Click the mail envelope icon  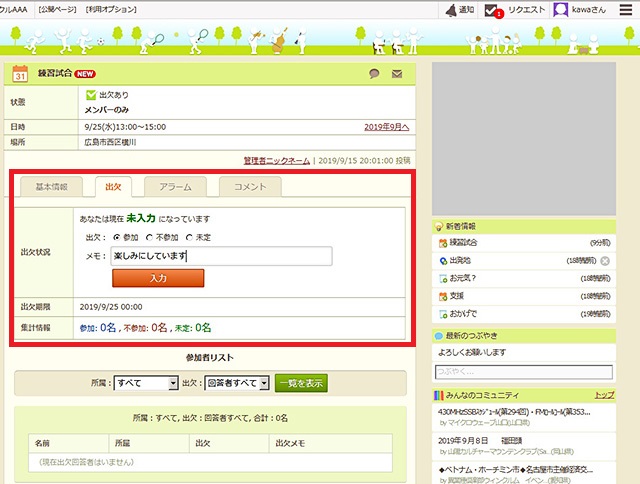tap(397, 74)
